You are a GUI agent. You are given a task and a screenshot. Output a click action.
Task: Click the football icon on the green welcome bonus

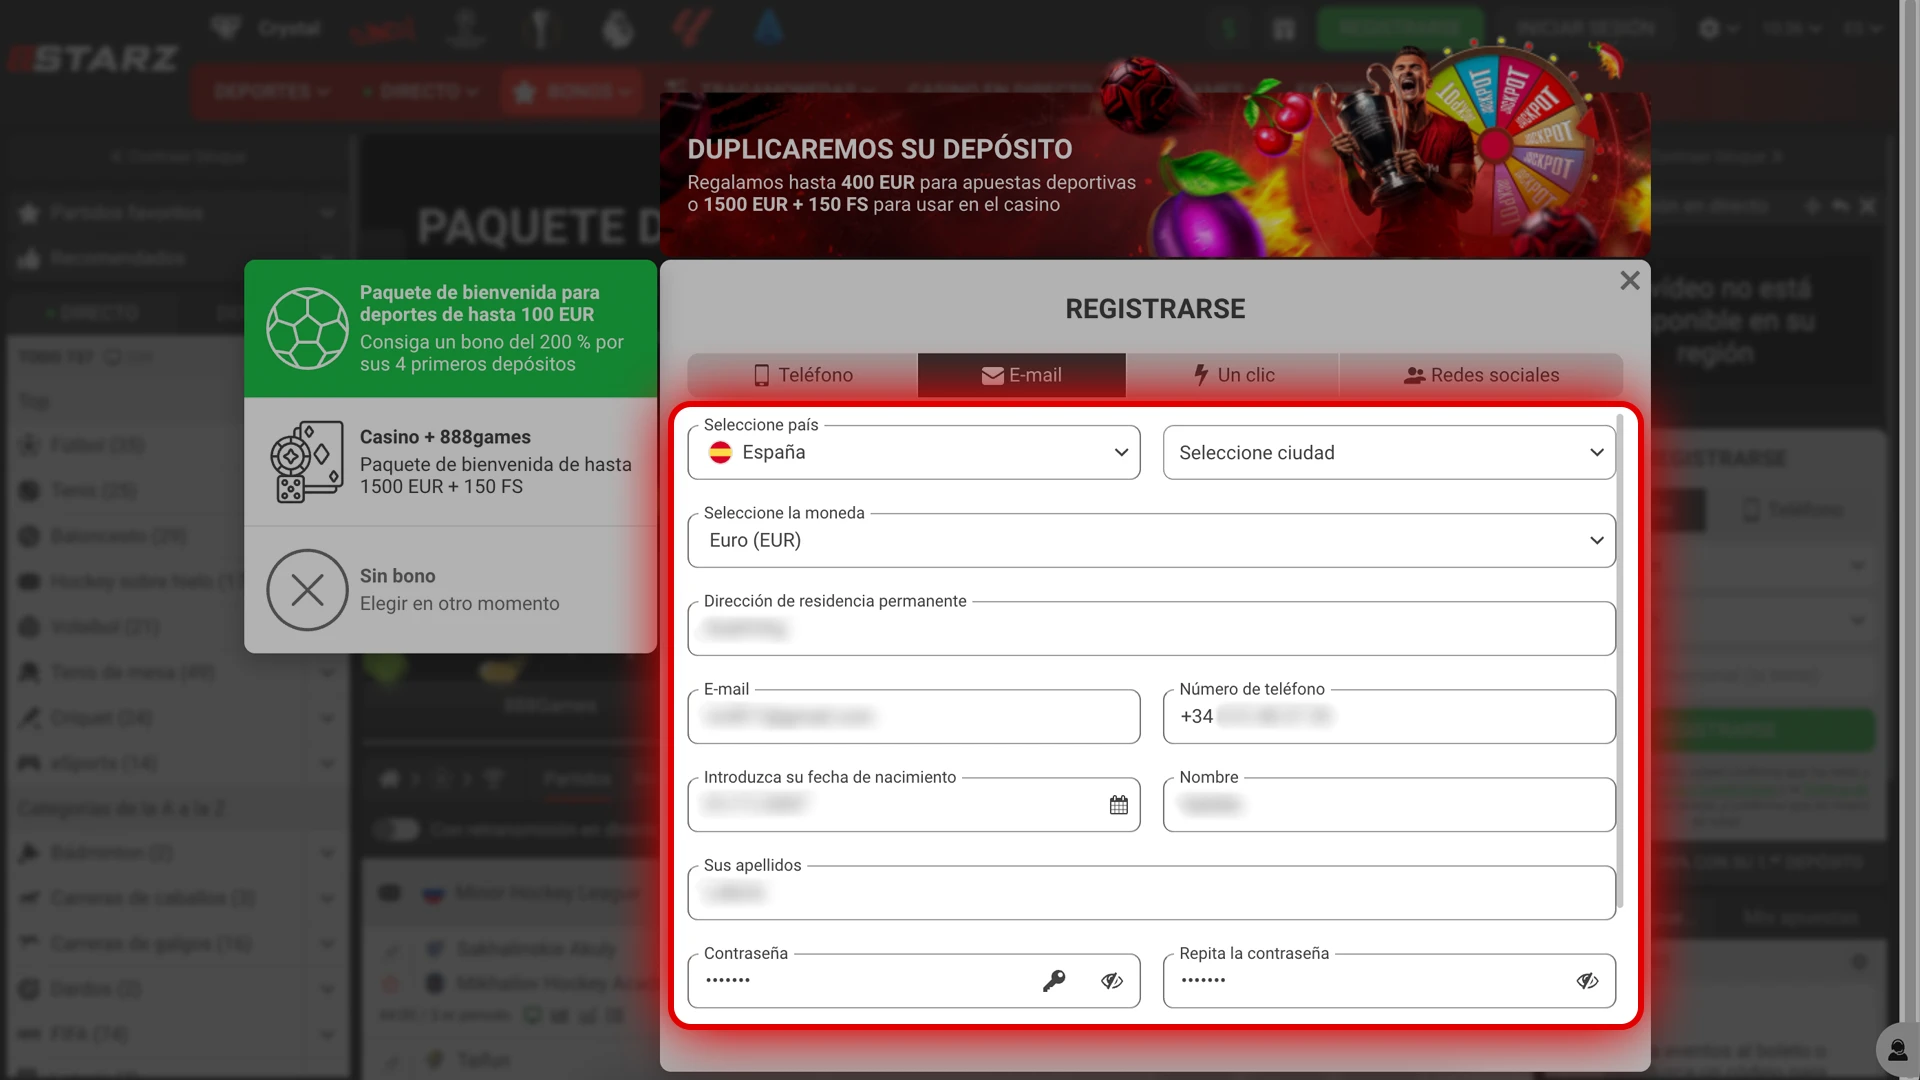[x=307, y=327]
